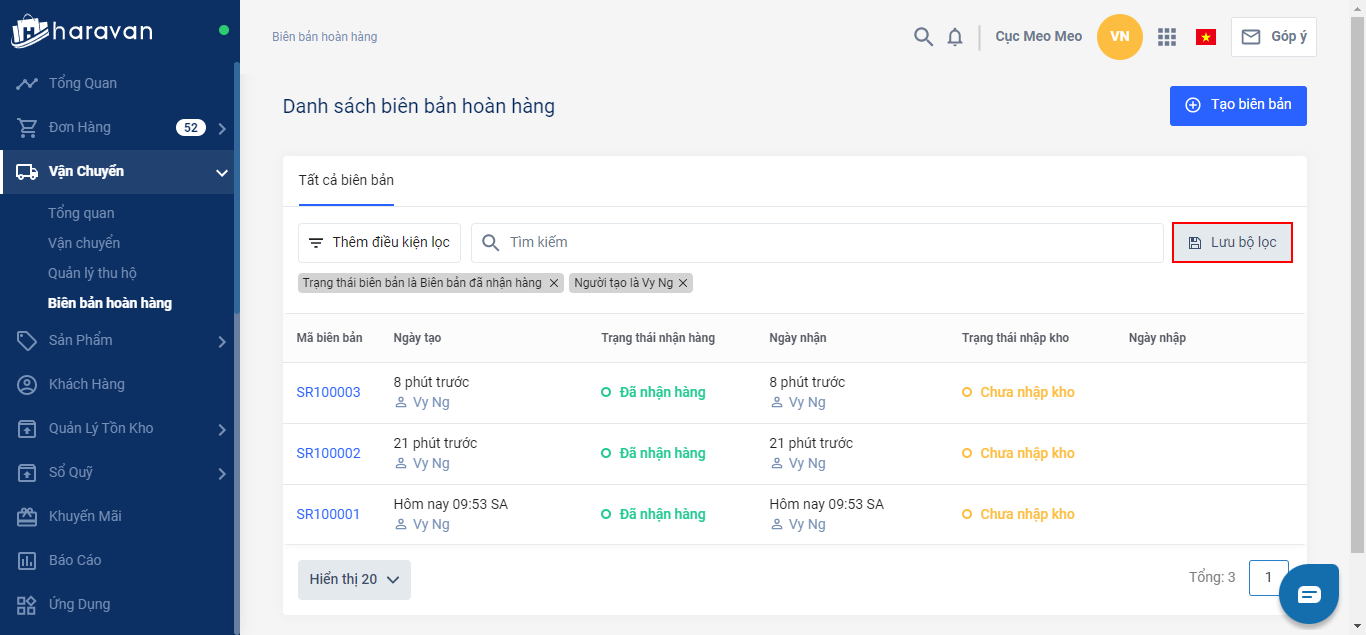Expand the Sản Phẩm sidebar menu
The width and height of the screenshot is (1366, 635).
pyautogui.click(x=222, y=341)
